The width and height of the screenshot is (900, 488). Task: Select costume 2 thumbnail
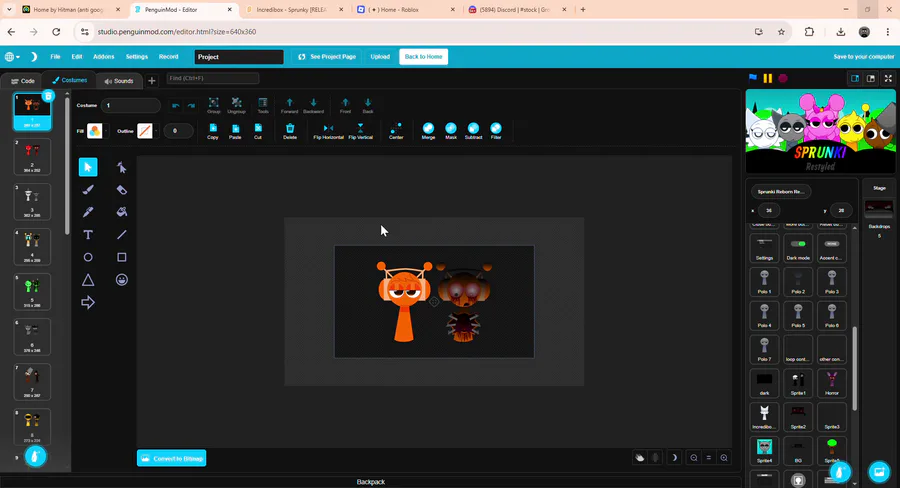[x=32, y=157]
